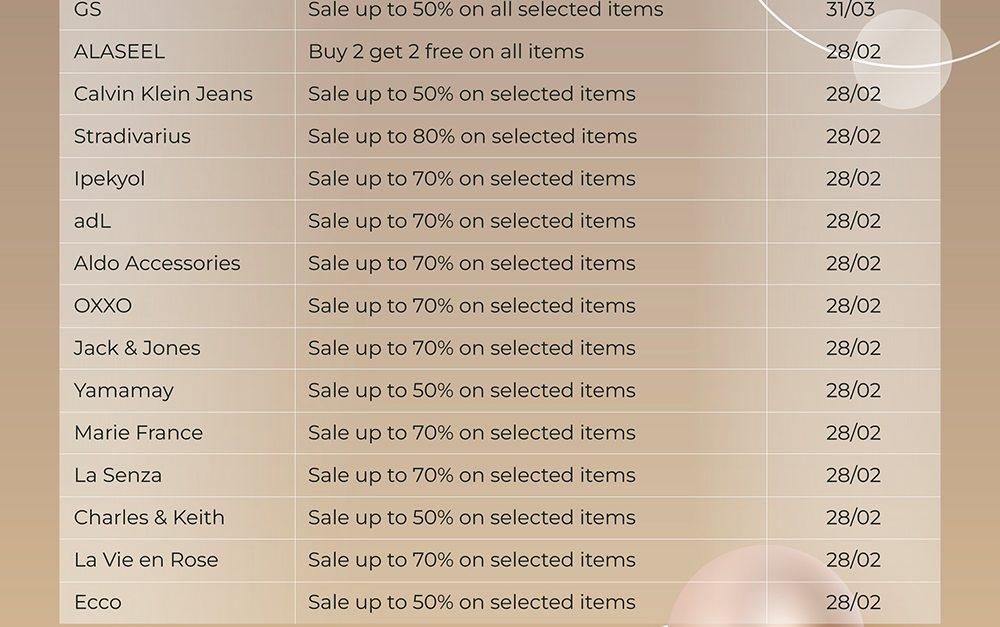Select the Calvin Klein Jeans row label
This screenshot has height=627, width=1000.
pos(163,94)
